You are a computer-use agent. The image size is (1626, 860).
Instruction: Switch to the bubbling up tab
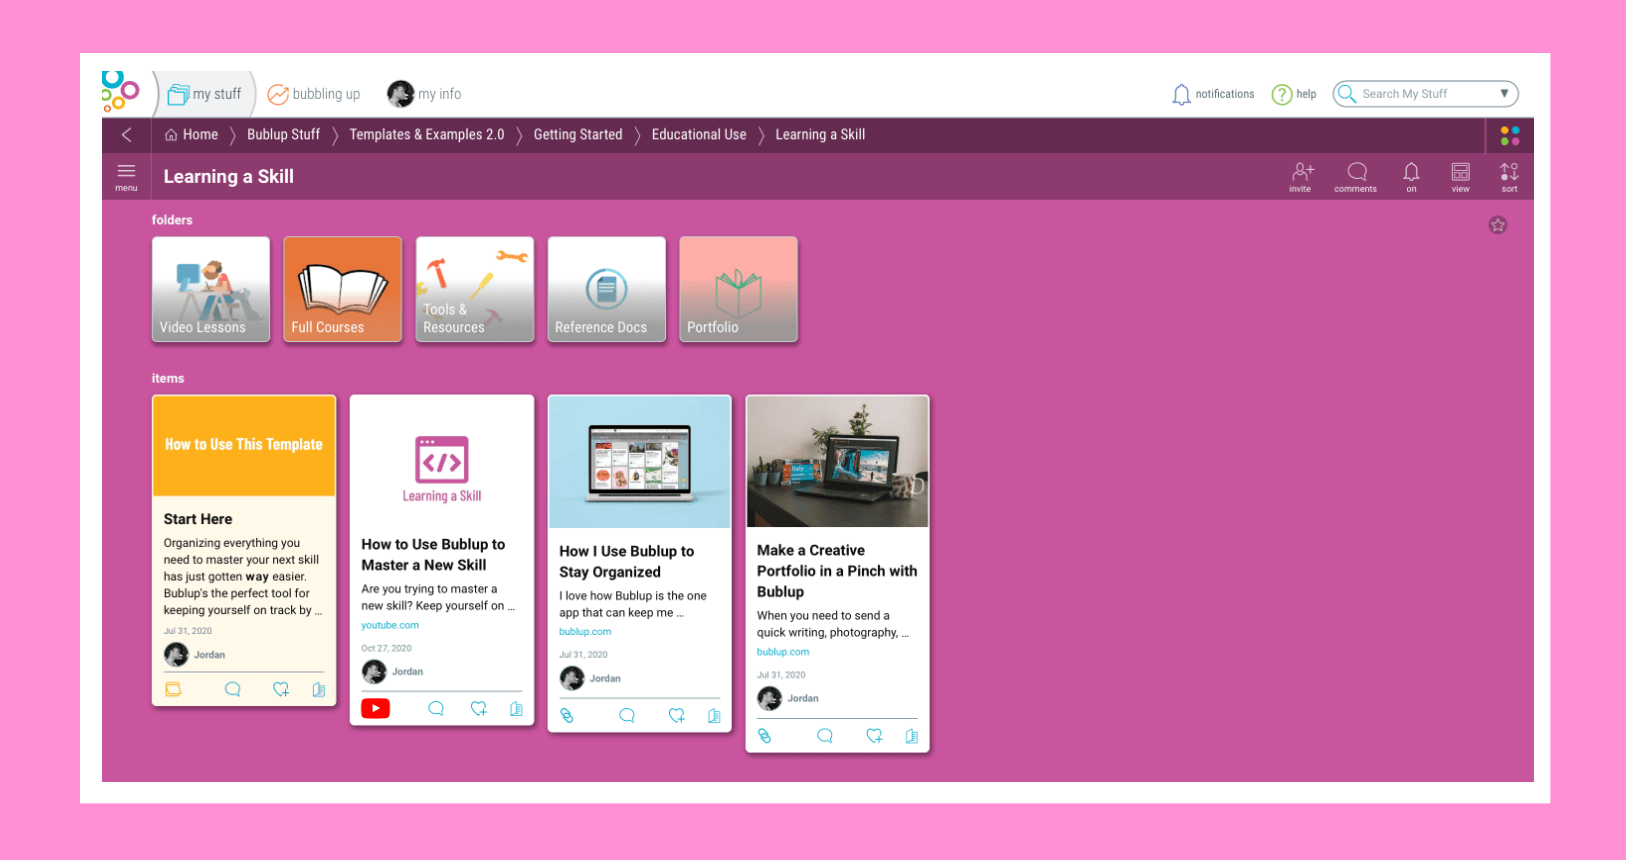pos(314,94)
